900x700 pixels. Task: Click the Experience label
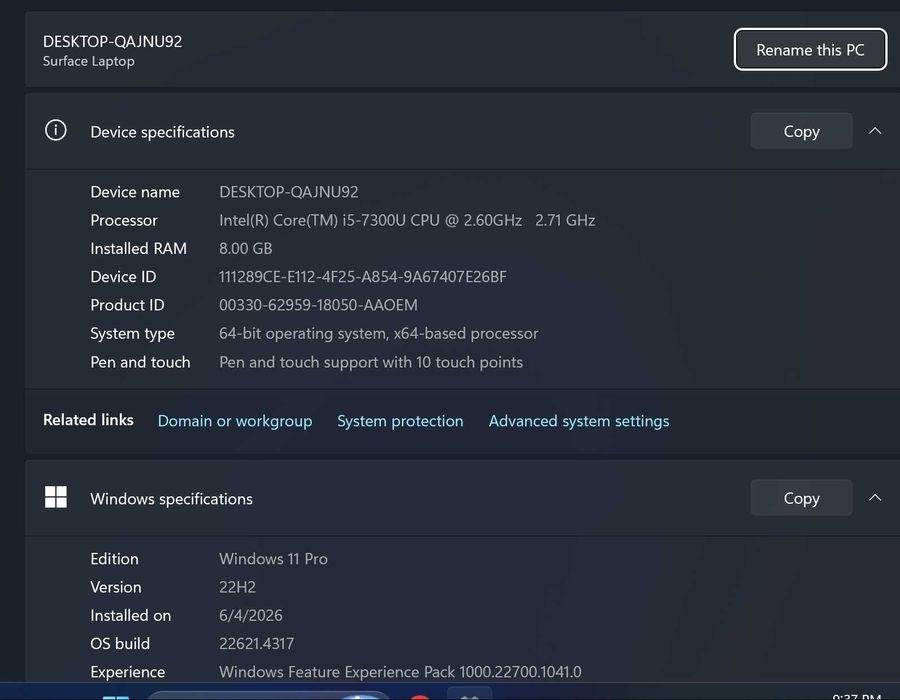click(x=127, y=672)
